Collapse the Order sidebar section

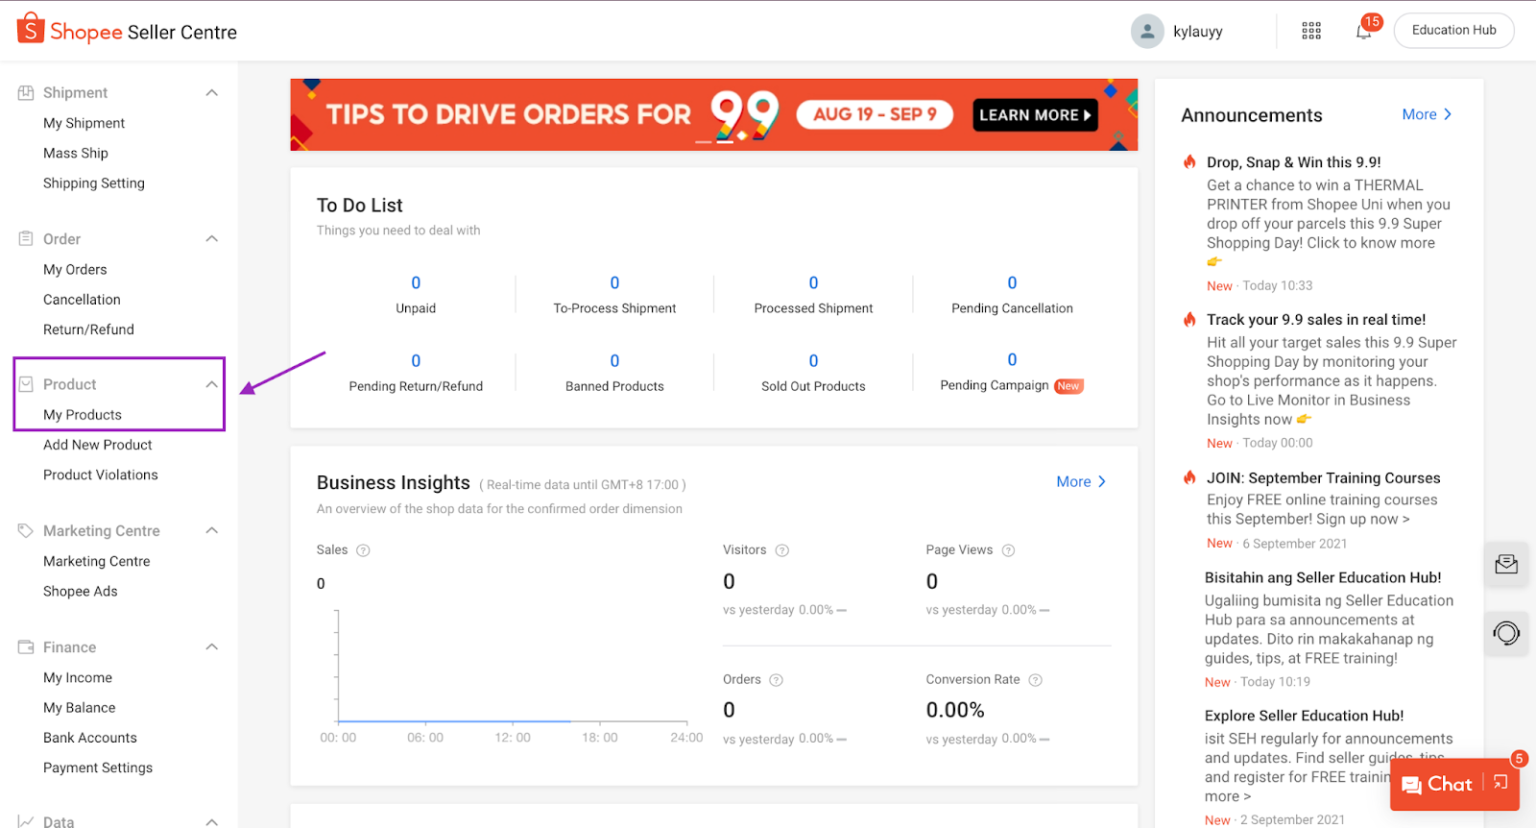211,238
